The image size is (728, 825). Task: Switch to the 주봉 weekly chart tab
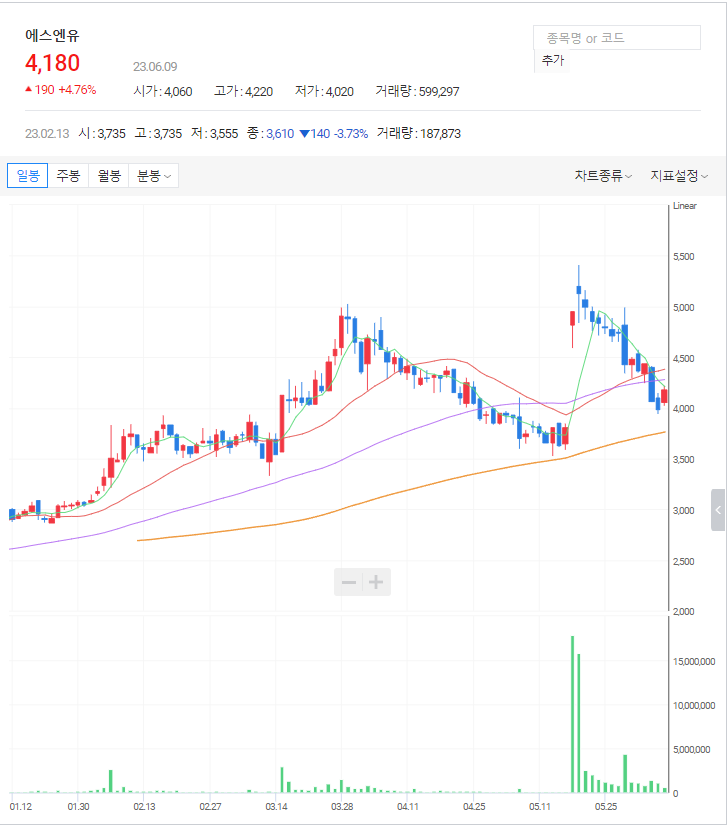point(68,175)
